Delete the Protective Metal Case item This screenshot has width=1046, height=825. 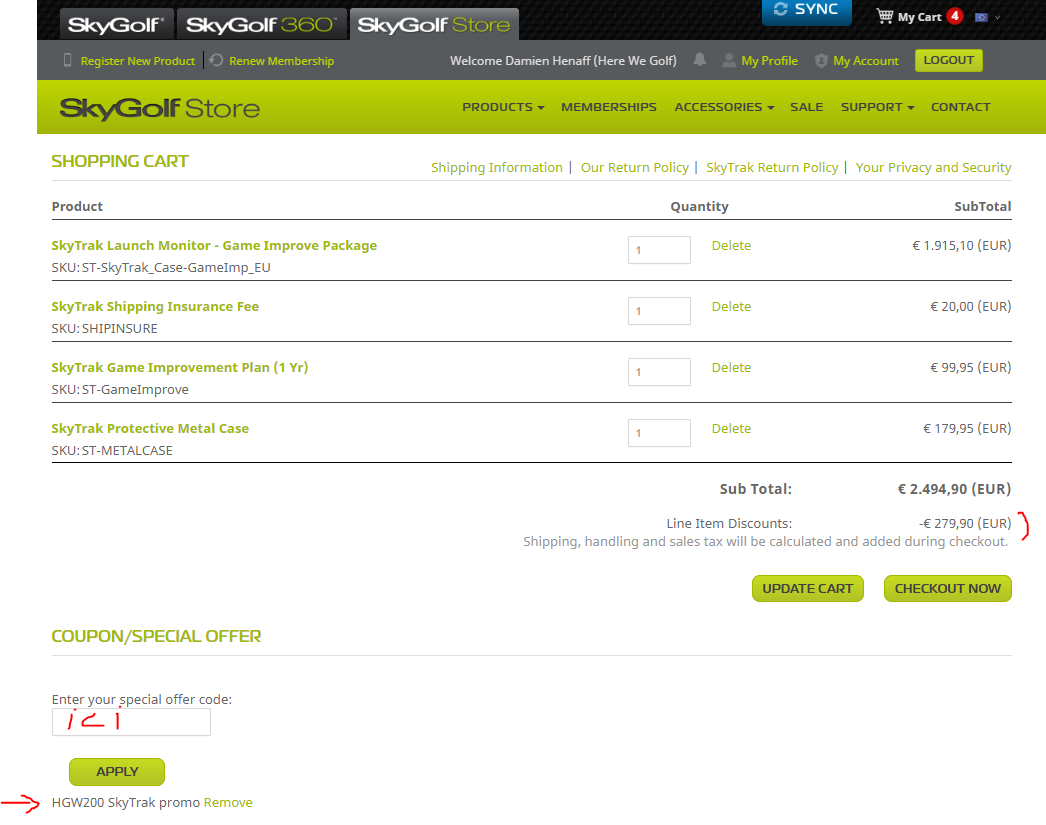coord(731,429)
